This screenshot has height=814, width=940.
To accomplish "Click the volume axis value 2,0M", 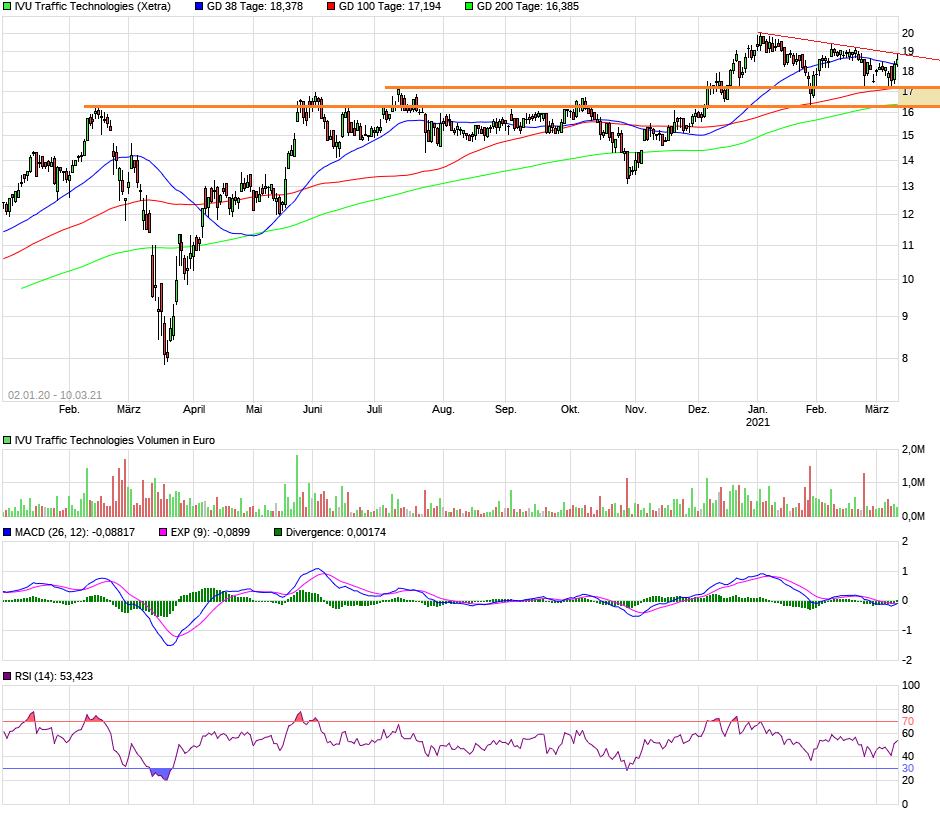I will [913, 450].
